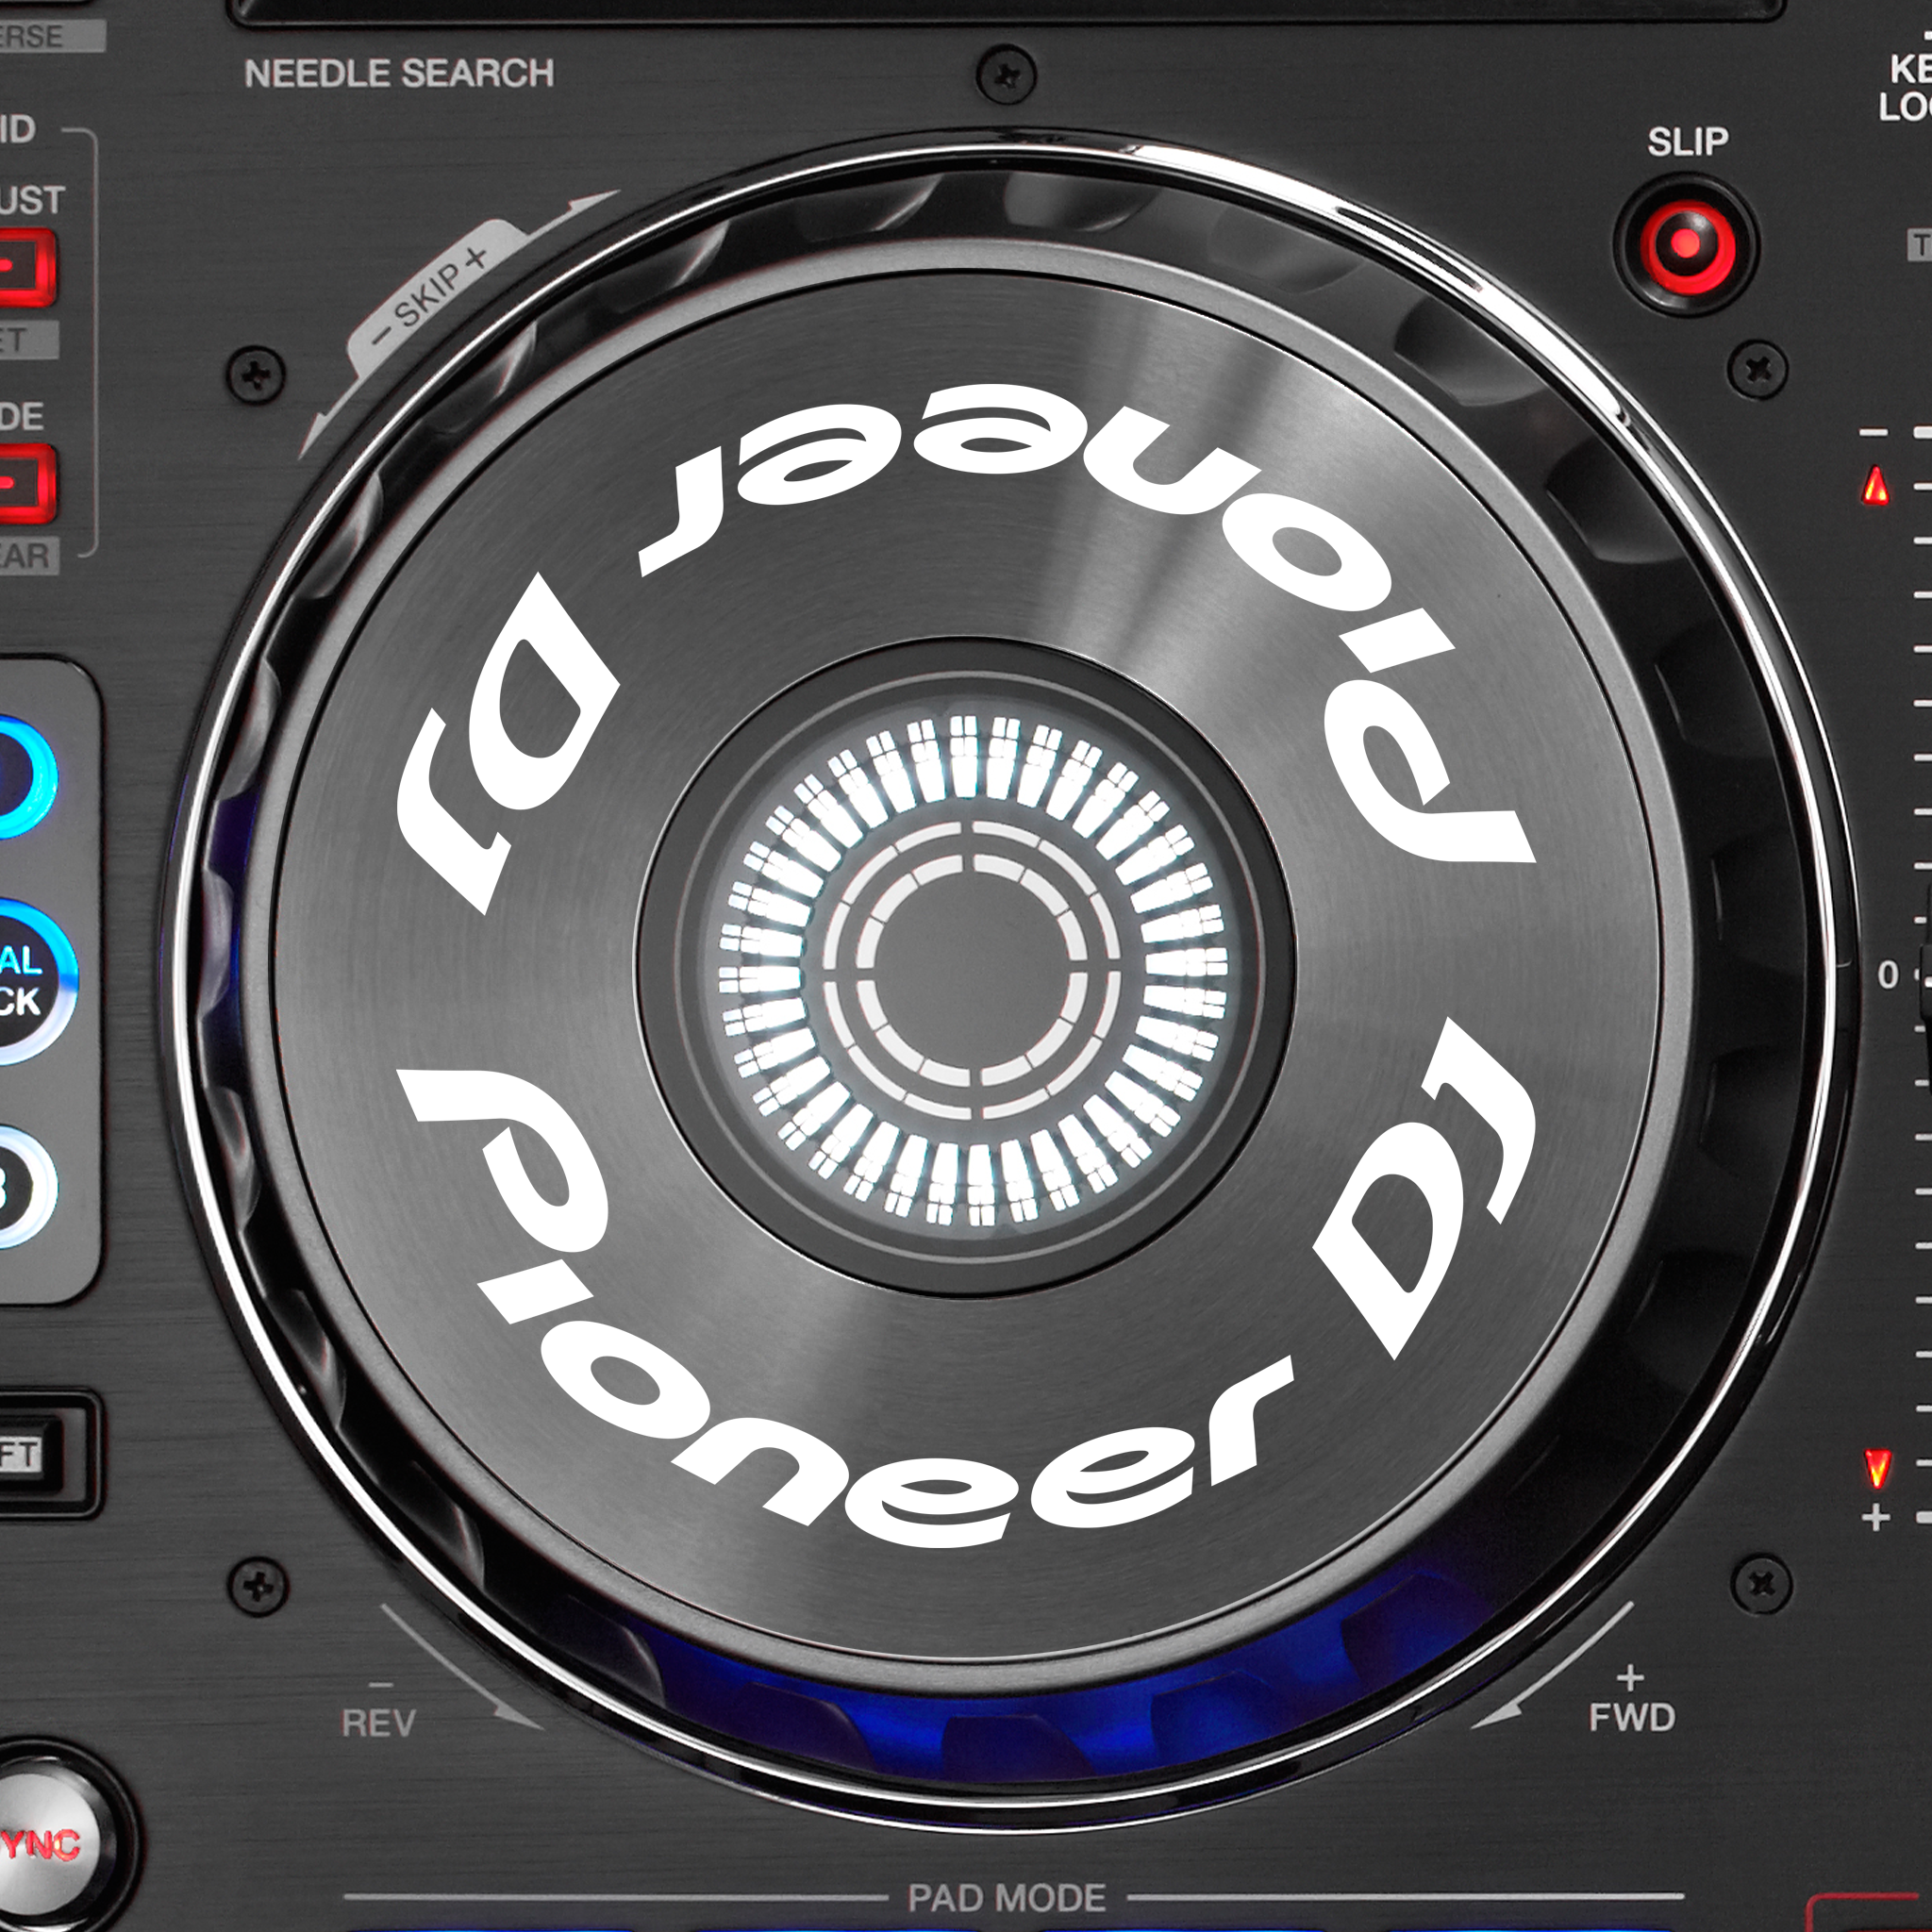Click the PAD MODE label
Screen dimensions: 1932x1932
[1006, 1897]
